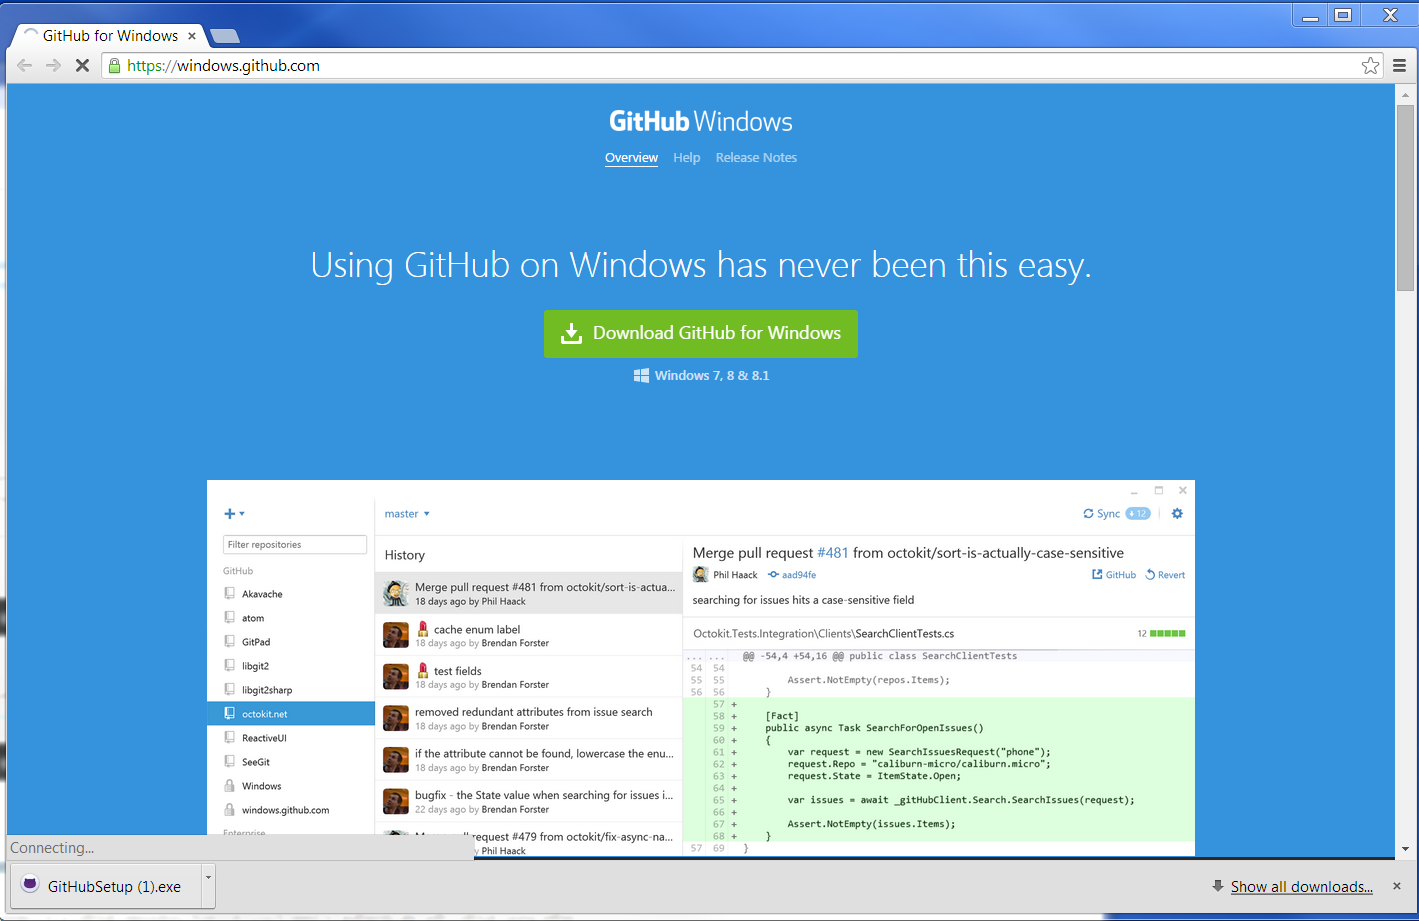1419x921 pixels.
Task: Click the Windows logo below download button
Action: 641,375
